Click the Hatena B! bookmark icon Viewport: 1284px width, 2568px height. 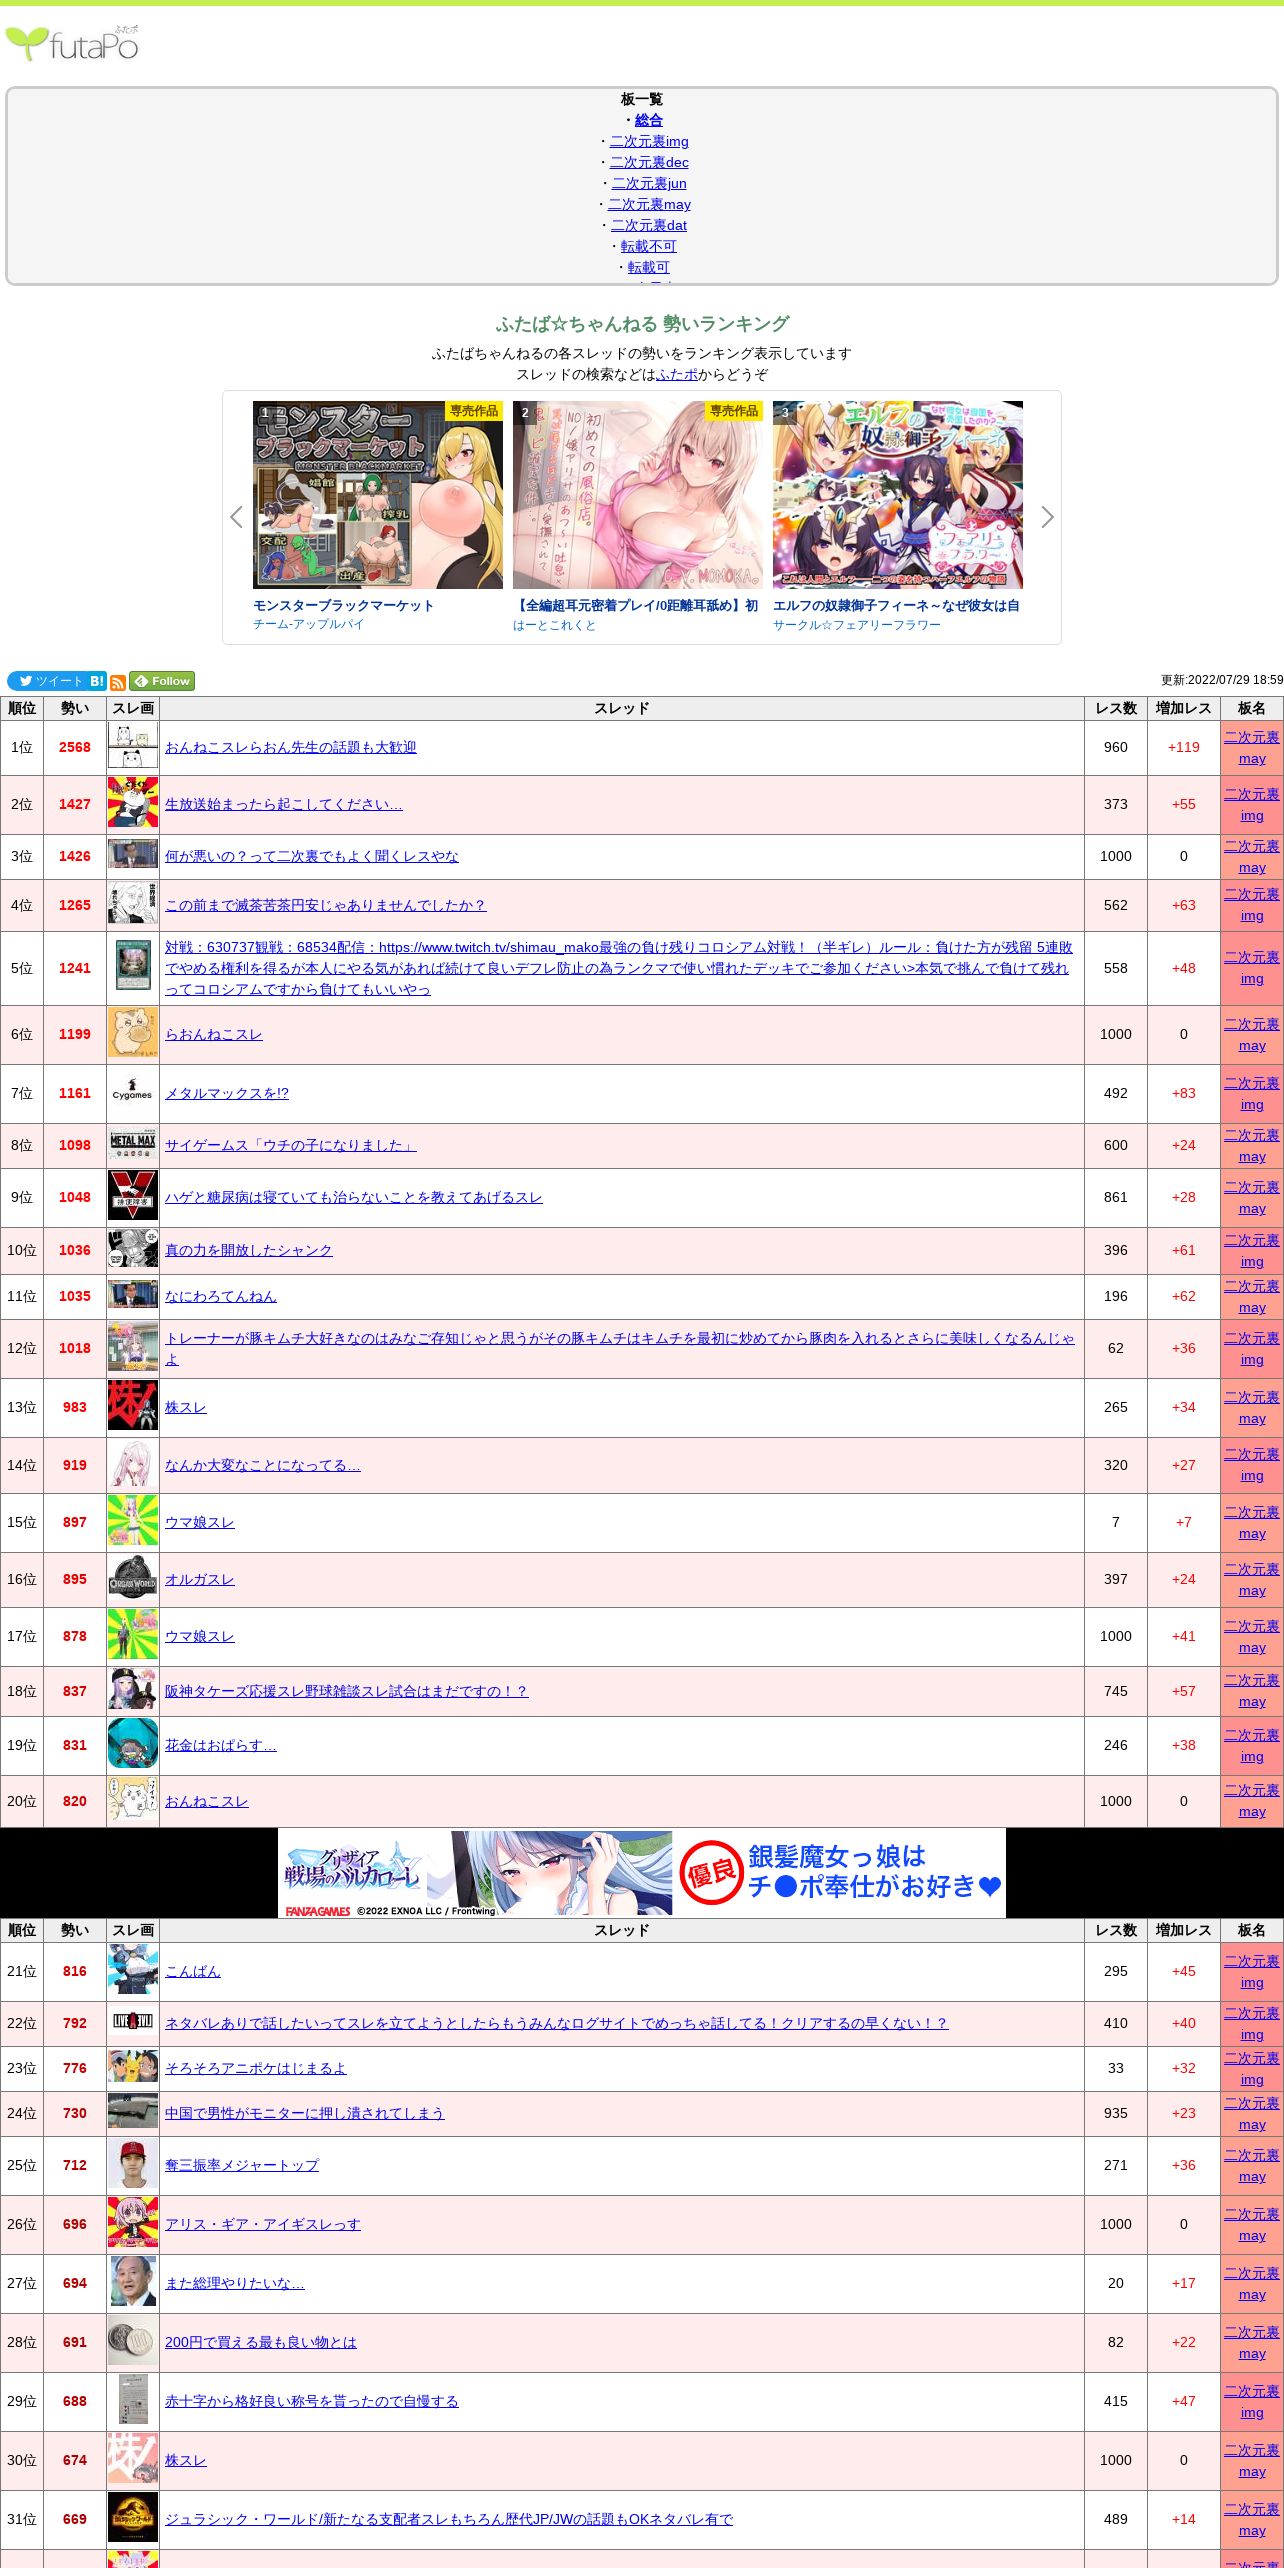coord(97,681)
